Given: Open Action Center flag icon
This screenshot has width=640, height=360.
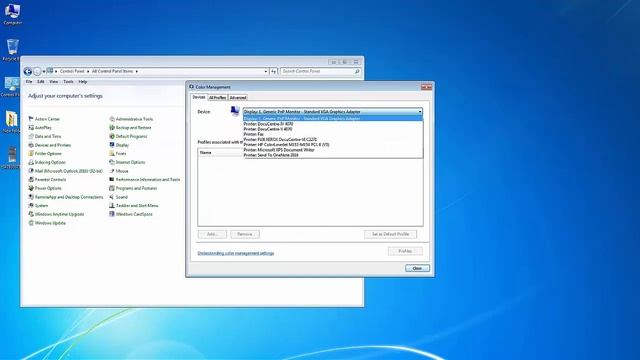Looking at the screenshot, I should point(31,119).
